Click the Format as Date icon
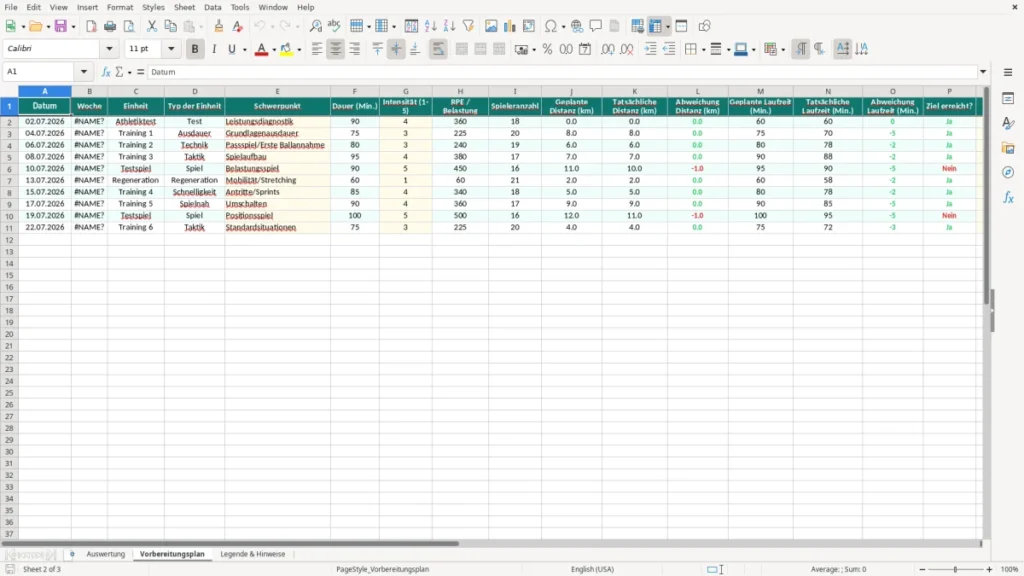This screenshot has width=1024, height=576. [585, 49]
